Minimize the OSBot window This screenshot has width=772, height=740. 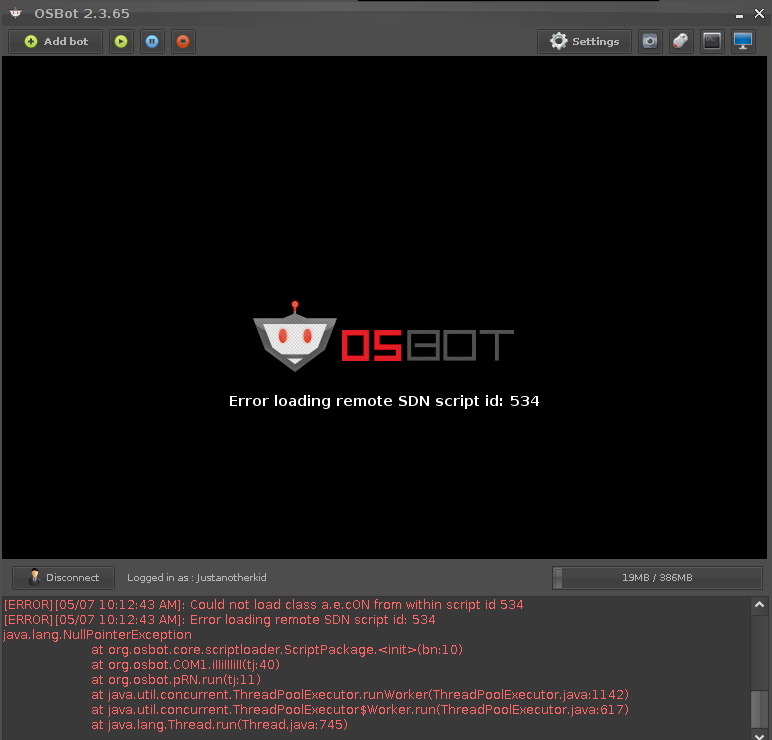(739, 15)
